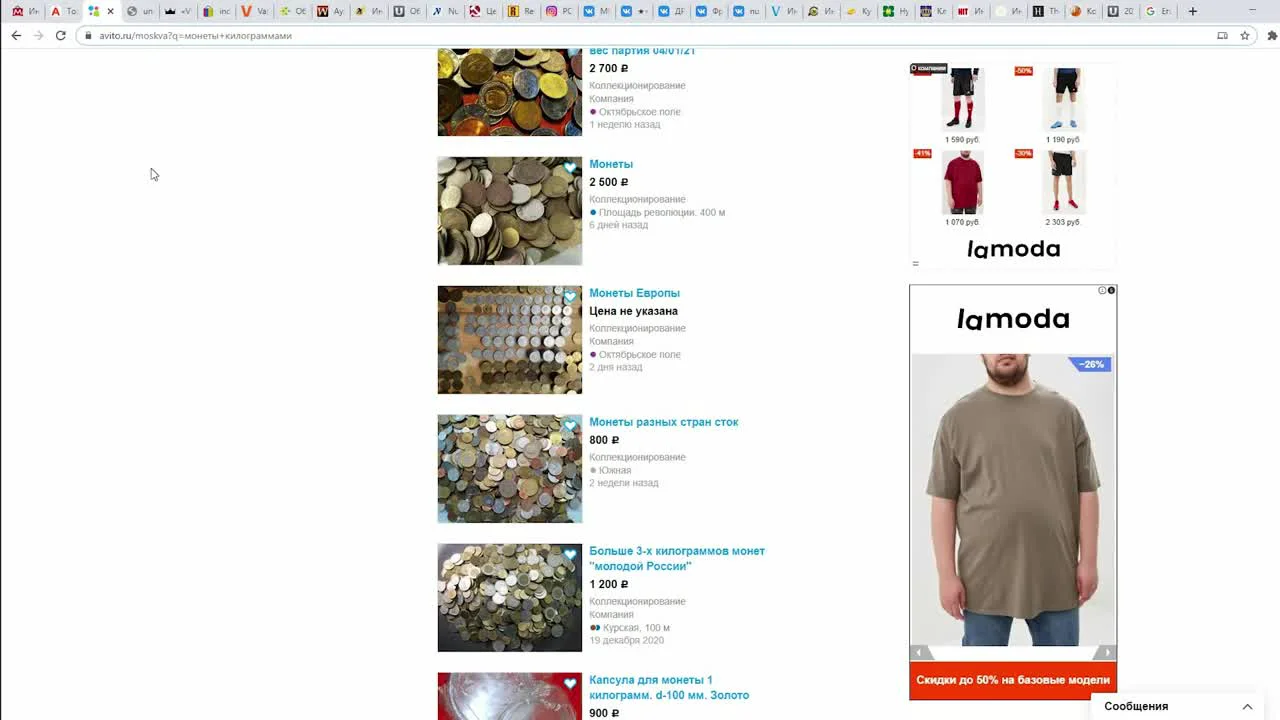
Task: Open "Капсула для монеты 1 килограмм" link
Action: point(668,687)
